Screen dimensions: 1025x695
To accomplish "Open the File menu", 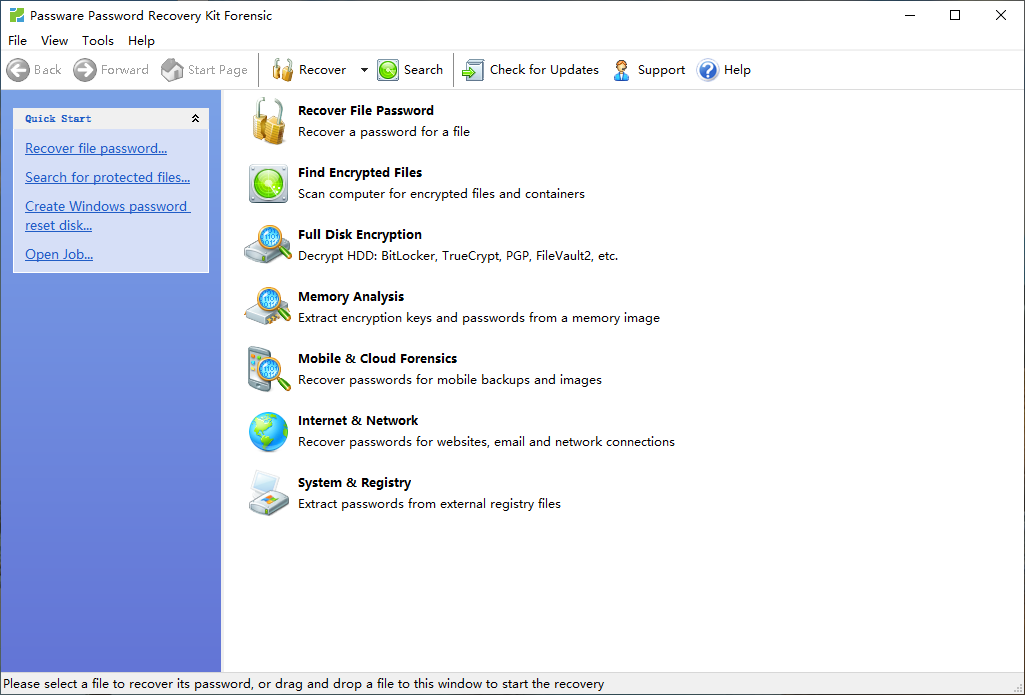I will 18,41.
